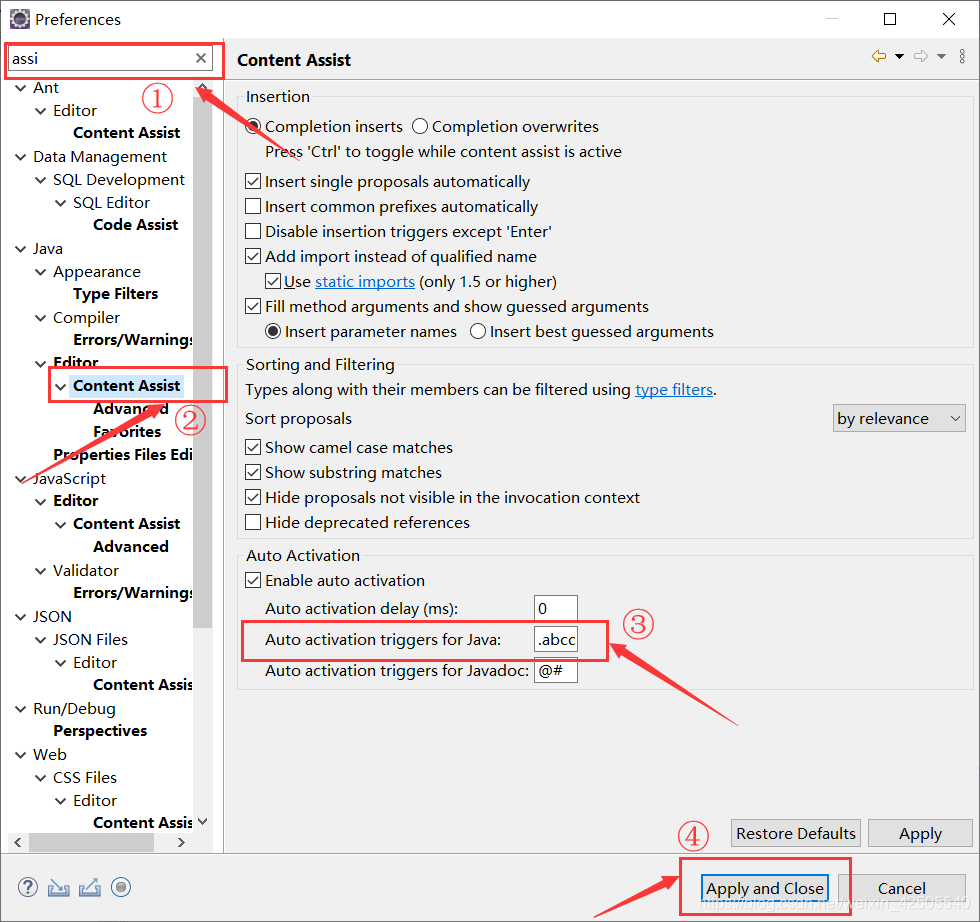Viewport: 980px width, 922px height.
Task: Collapse the Validator node
Action: (41, 571)
